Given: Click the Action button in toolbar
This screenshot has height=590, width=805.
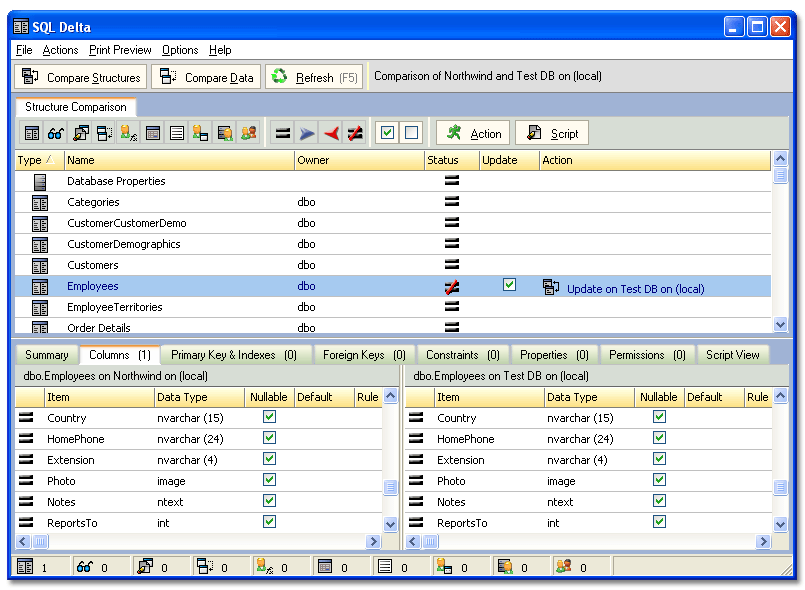Looking at the screenshot, I should (473, 134).
